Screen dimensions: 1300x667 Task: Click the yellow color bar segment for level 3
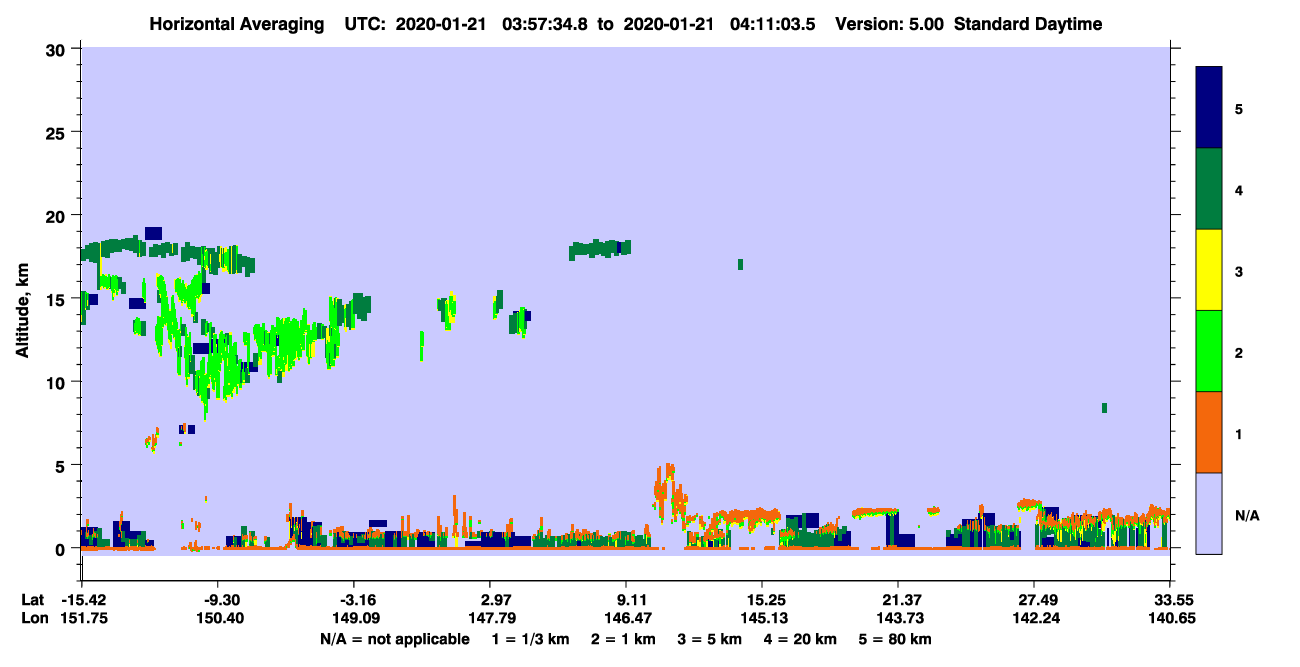click(1209, 270)
